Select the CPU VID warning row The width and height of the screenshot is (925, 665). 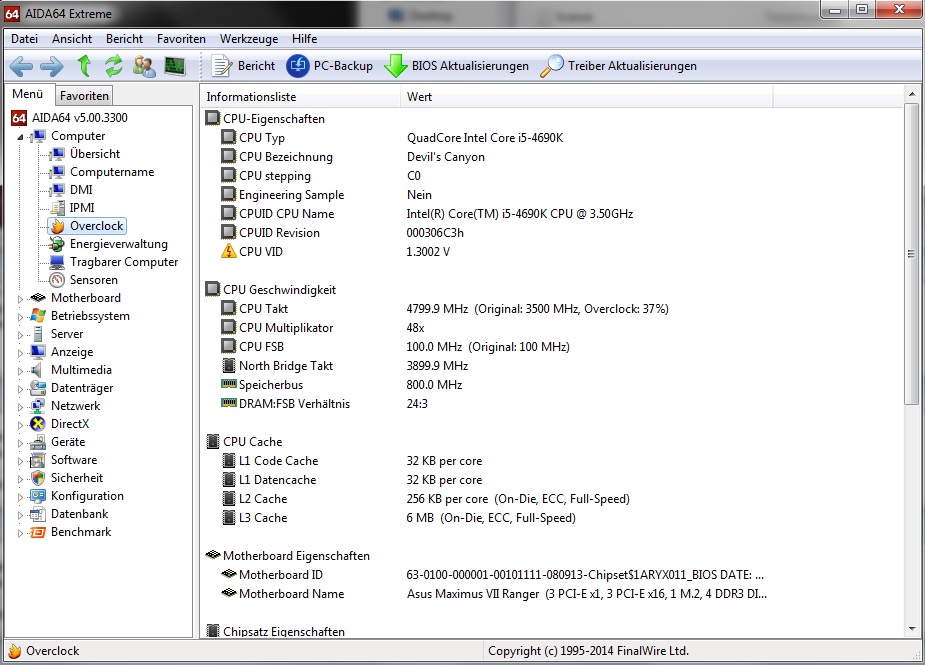(x=335, y=251)
